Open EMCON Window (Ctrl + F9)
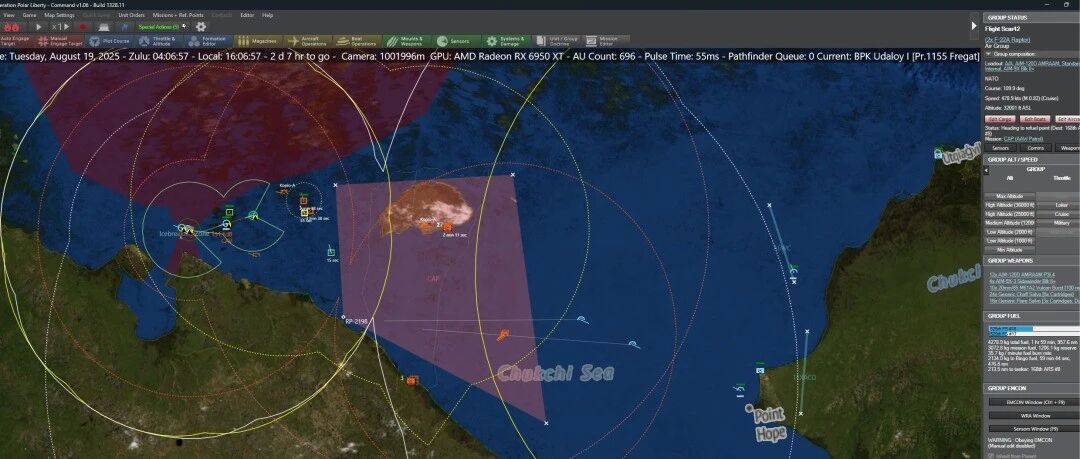This screenshot has height=459, width=1080. [1035, 402]
